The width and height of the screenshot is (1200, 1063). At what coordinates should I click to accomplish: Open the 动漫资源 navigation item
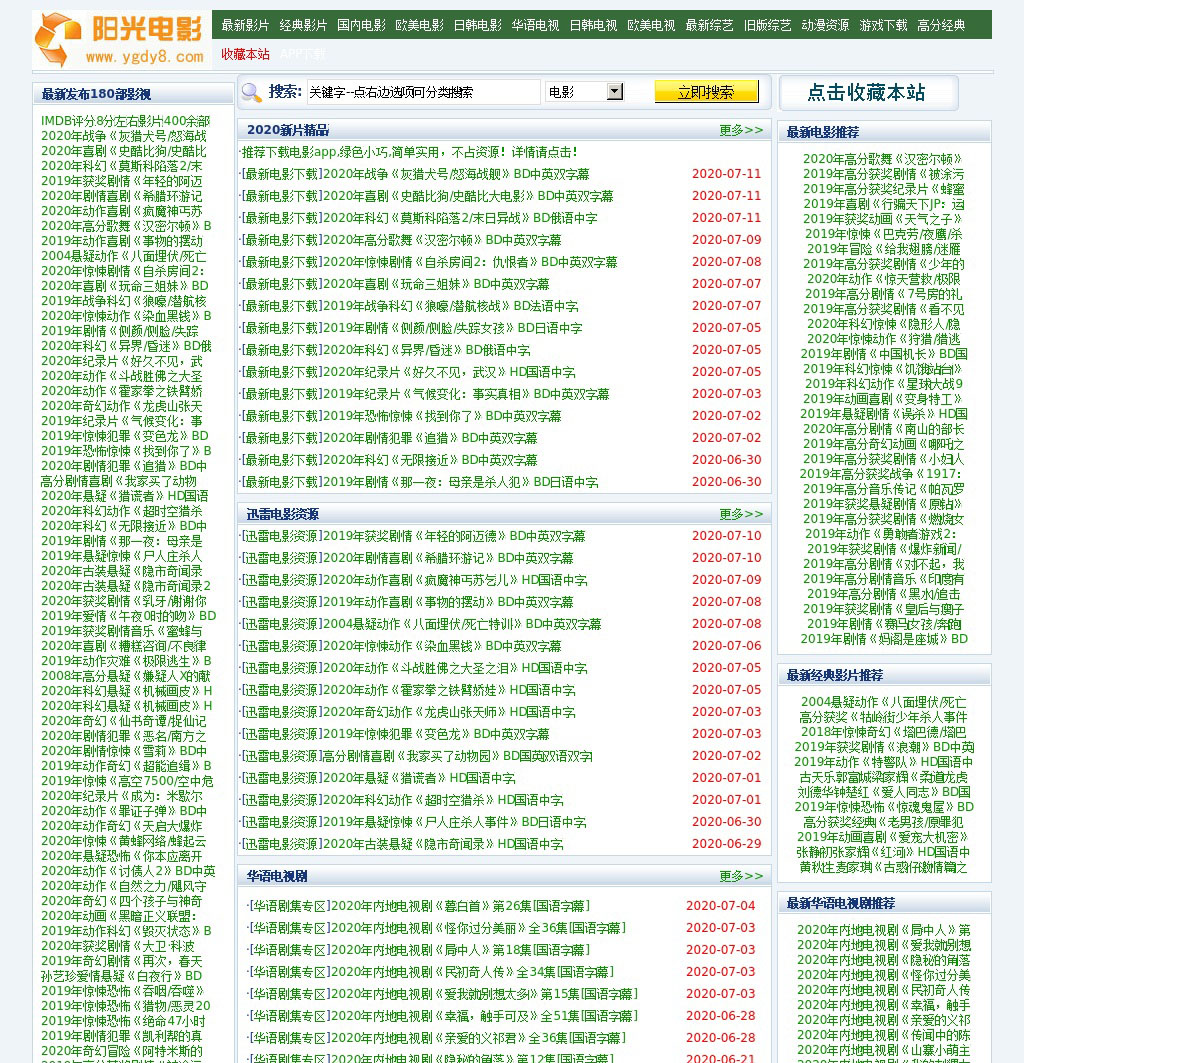coord(825,25)
